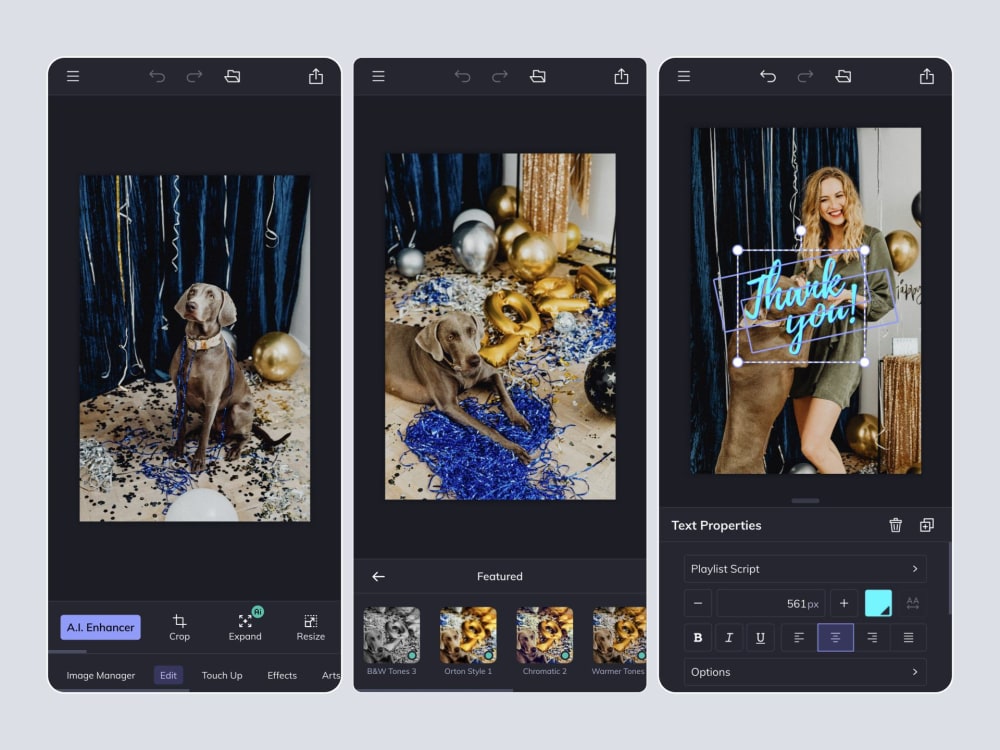The image size is (1000, 750).
Task: Switch to the Effects tab
Action: click(282, 675)
